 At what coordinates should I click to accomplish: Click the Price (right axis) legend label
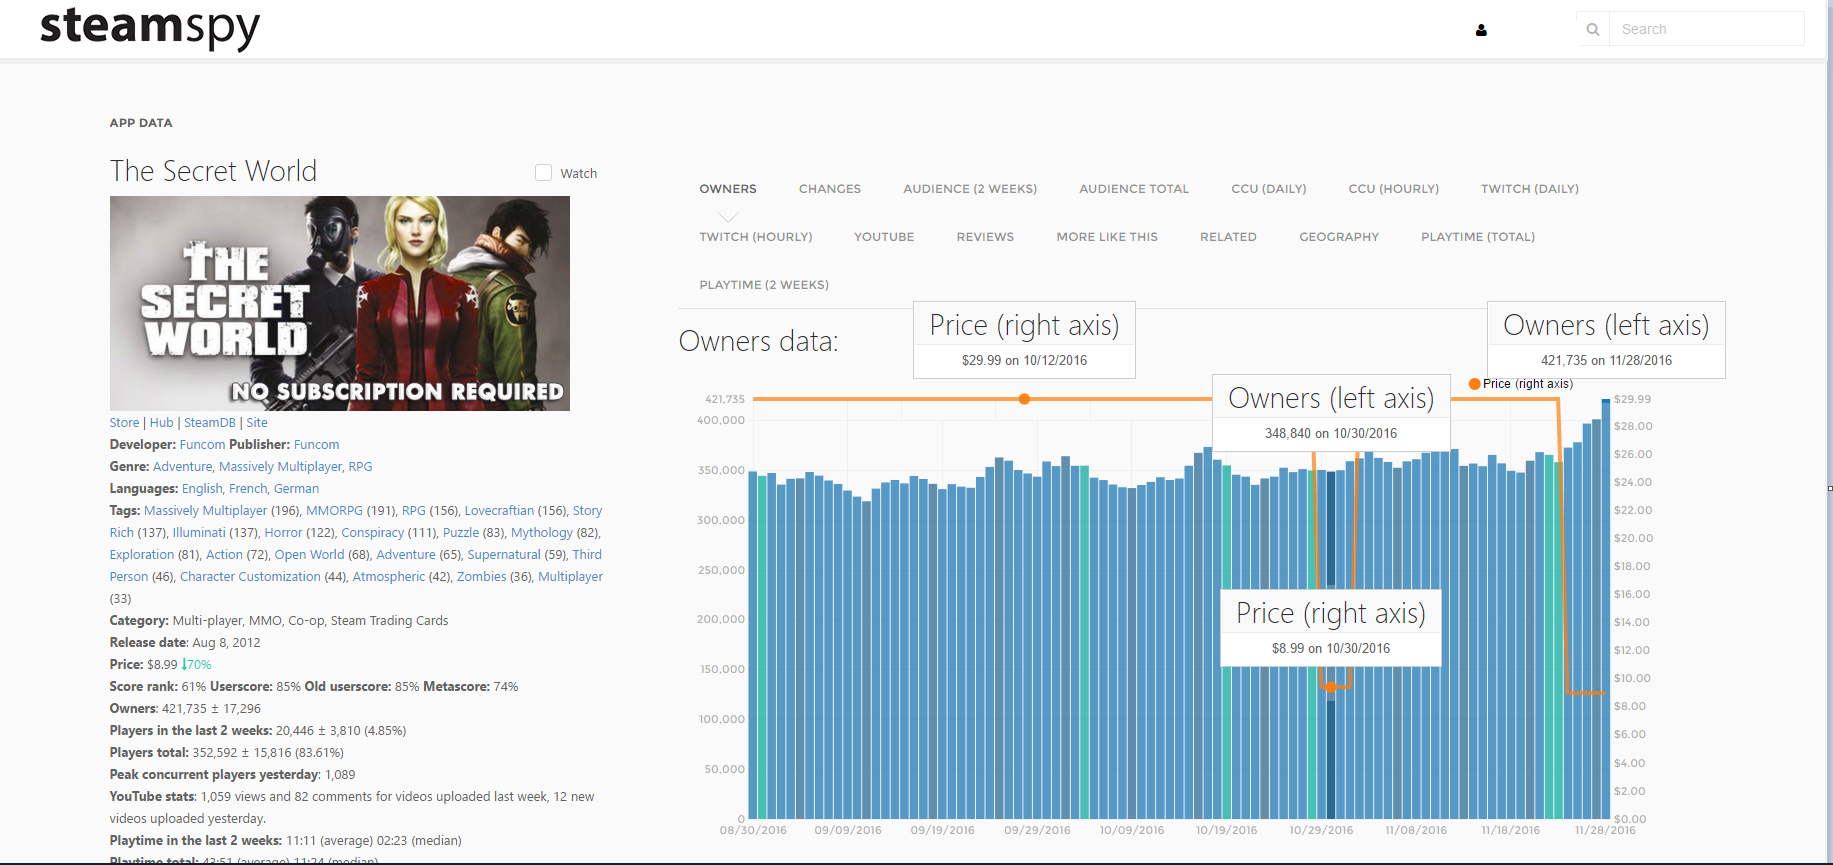coord(1528,384)
